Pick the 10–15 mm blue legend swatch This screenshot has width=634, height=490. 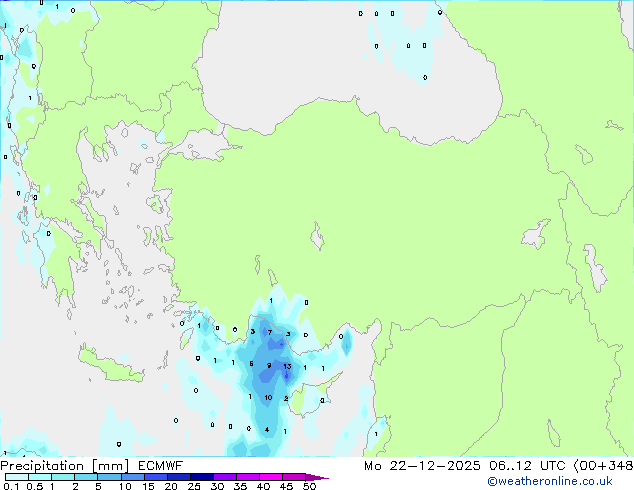tap(132, 477)
